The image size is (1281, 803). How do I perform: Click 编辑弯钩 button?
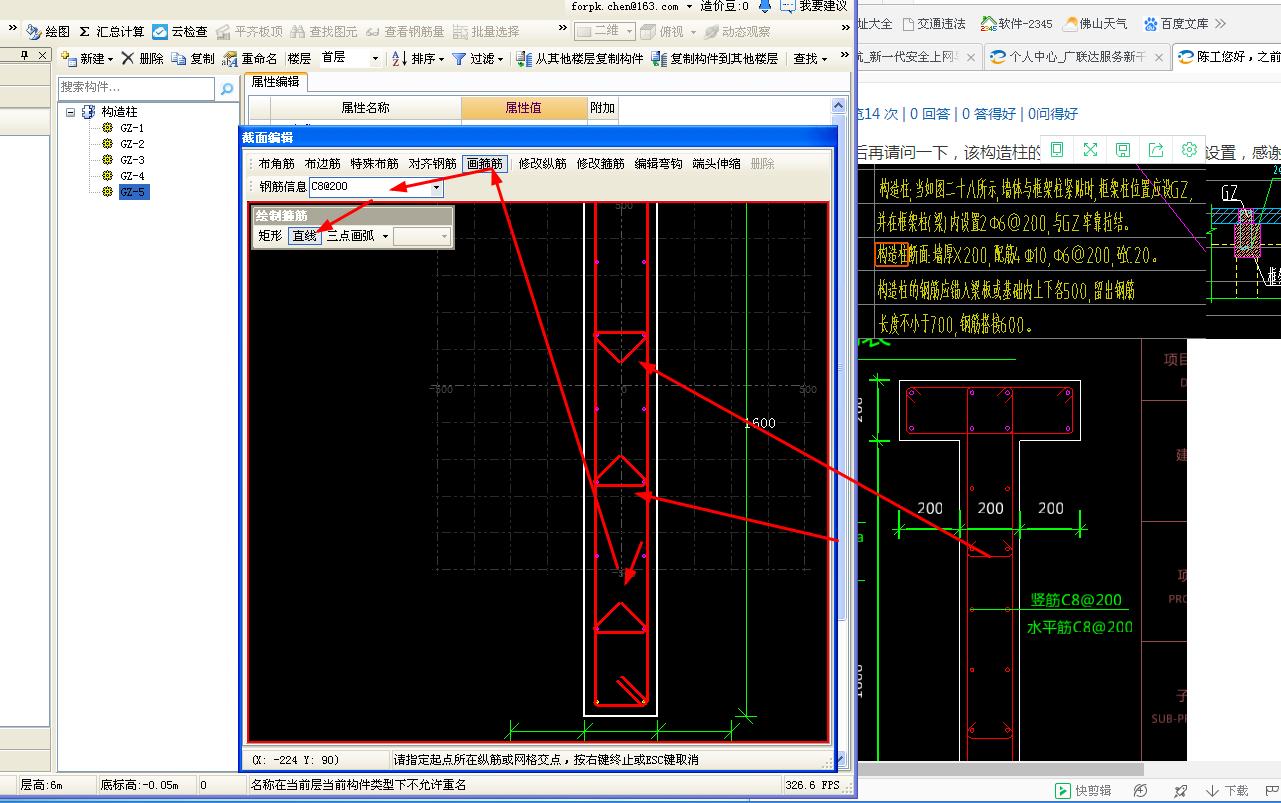pos(658,164)
